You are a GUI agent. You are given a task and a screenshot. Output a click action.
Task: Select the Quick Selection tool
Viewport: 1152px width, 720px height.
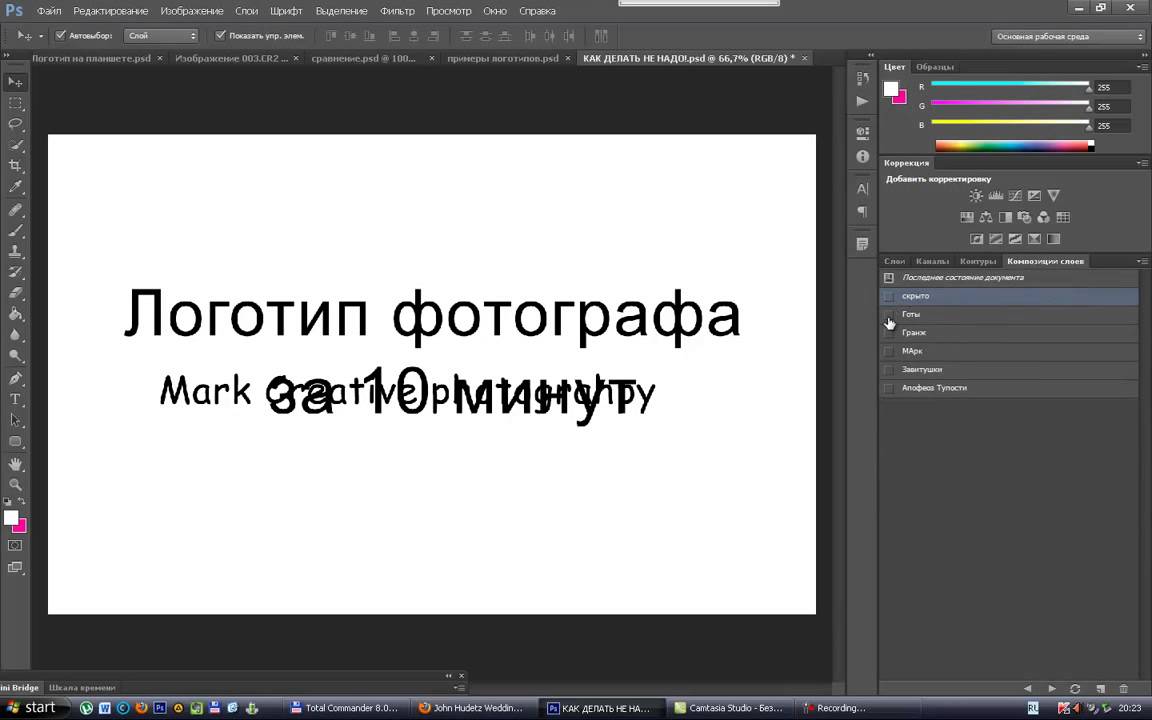(15, 145)
